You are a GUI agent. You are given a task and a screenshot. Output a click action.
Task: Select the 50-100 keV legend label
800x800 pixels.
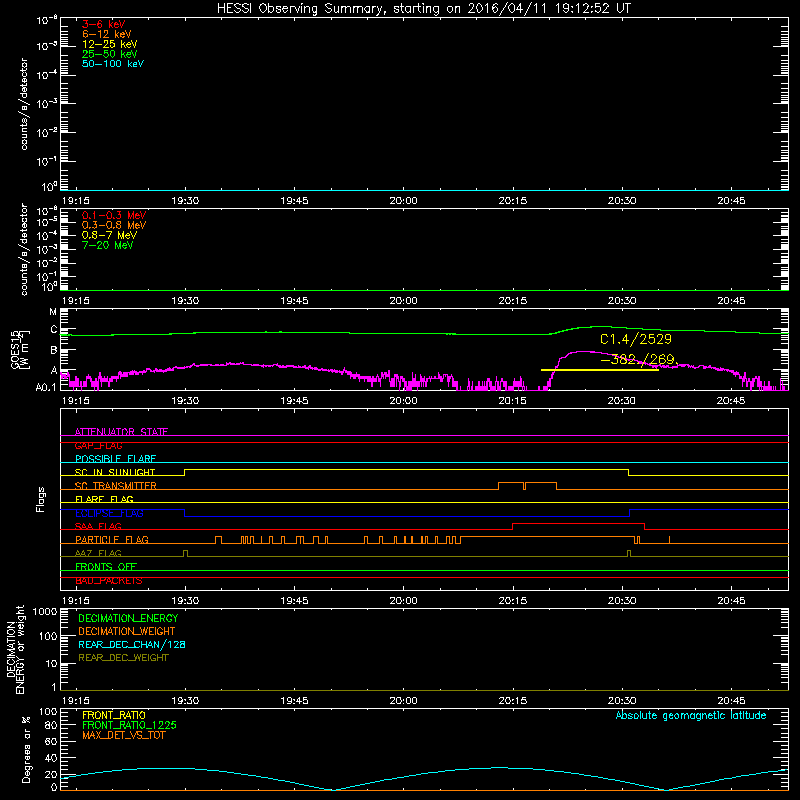click(x=113, y=64)
